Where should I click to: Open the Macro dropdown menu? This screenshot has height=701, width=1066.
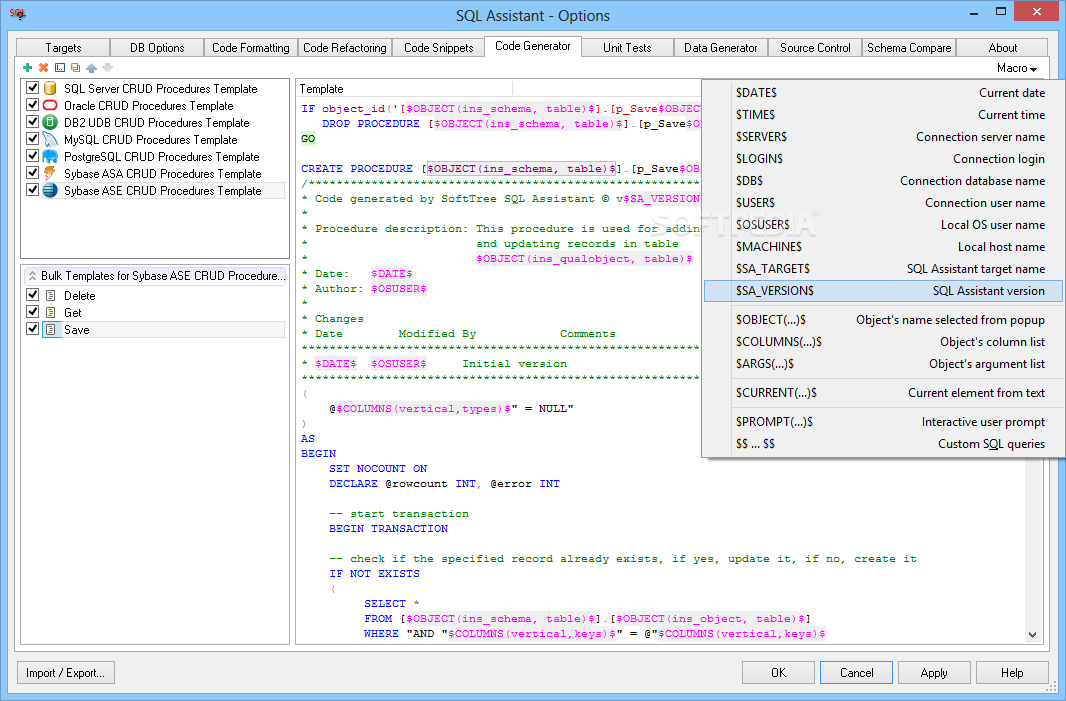coord(1017,68)
